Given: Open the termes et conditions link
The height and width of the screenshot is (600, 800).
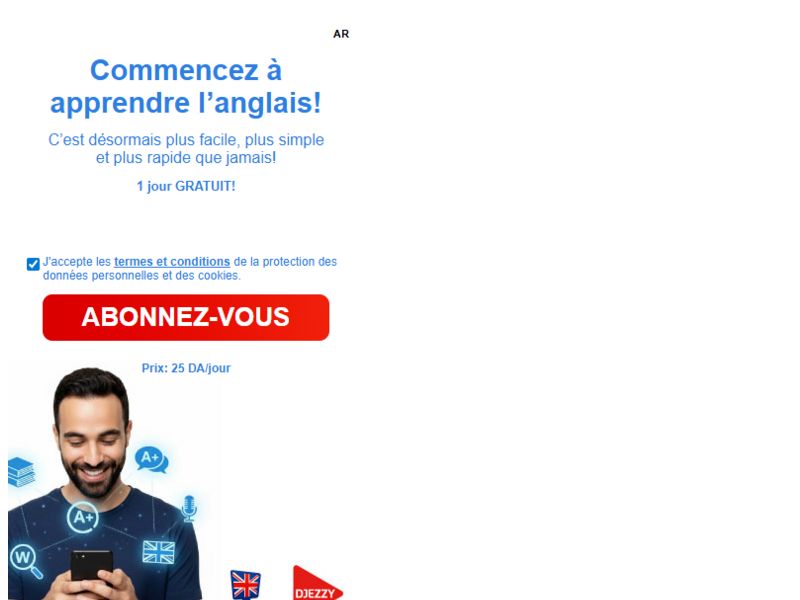Looking at the screenshot, I should tap(172, 262).
